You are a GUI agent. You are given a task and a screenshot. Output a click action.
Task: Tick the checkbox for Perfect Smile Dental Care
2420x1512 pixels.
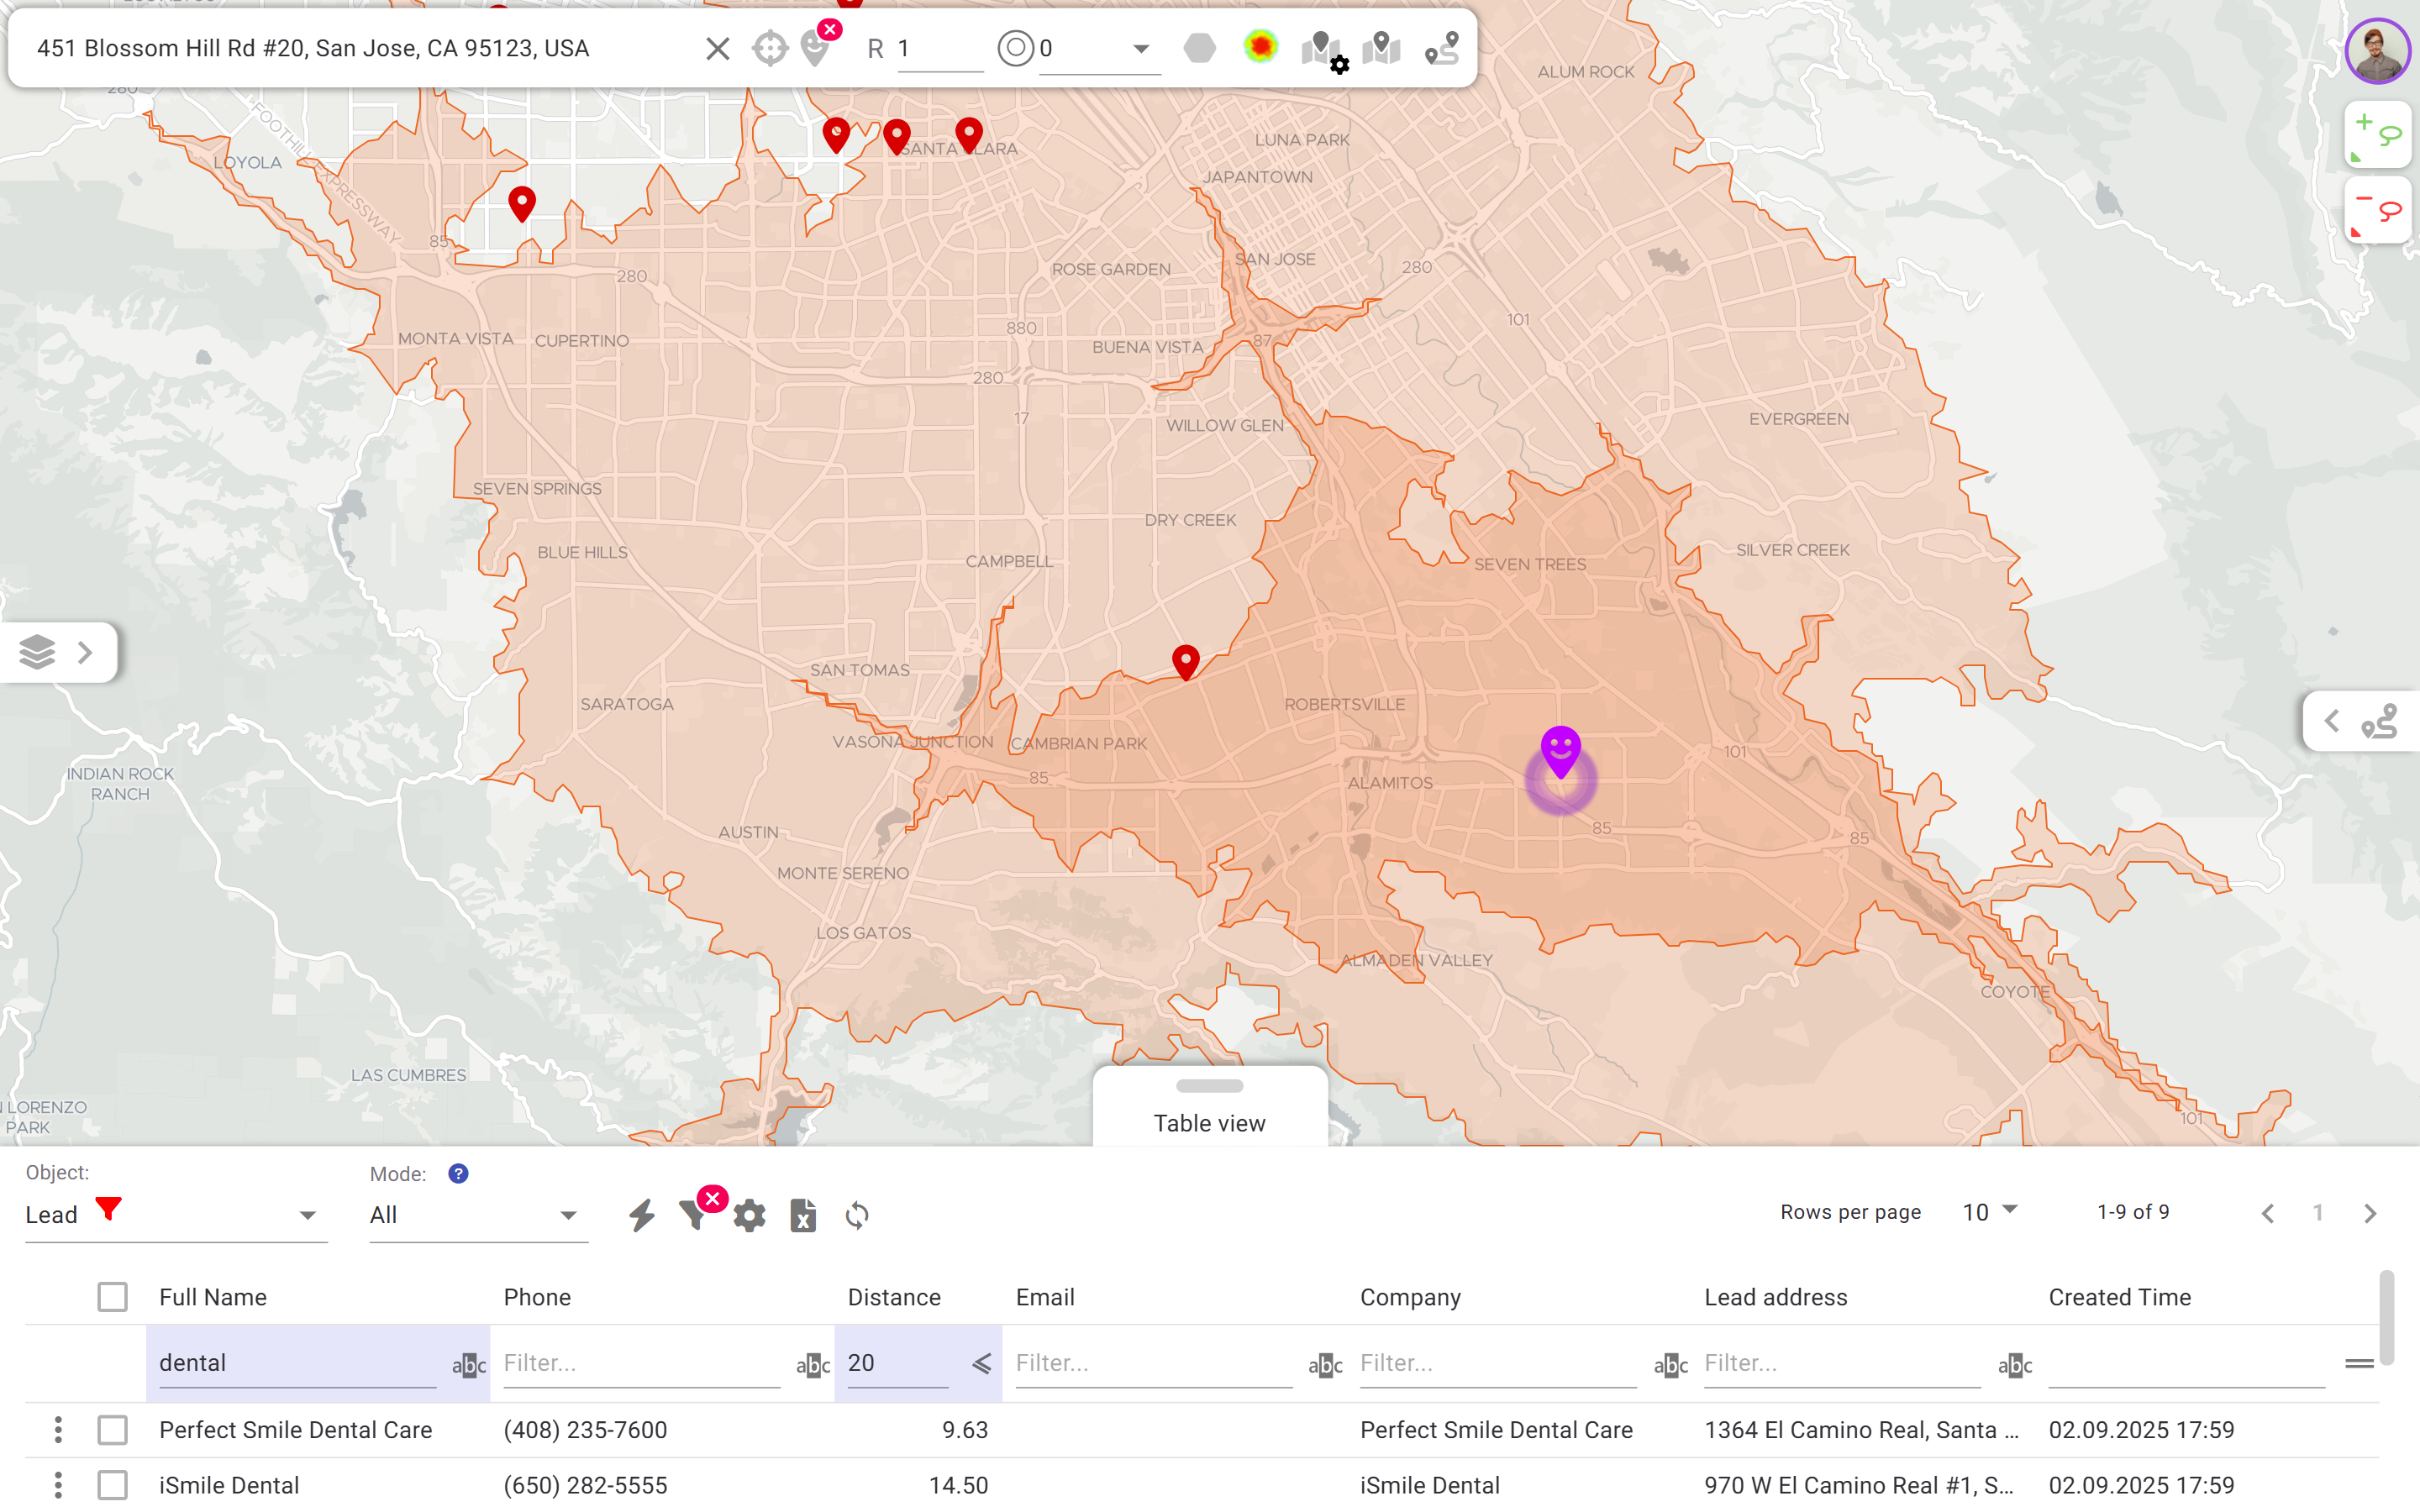(112, 1430)
